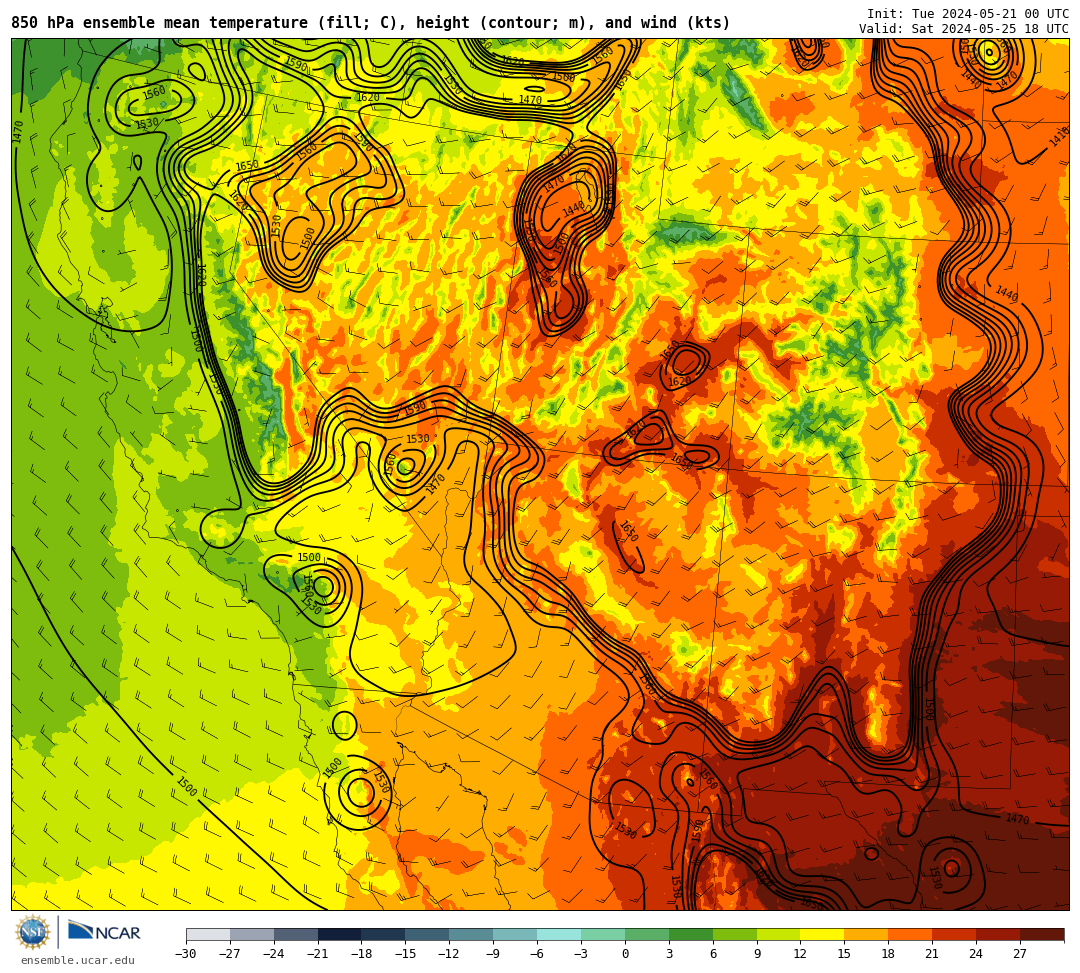Pick the colorbar swatch between −18 and −15

[x=384, y=934]
